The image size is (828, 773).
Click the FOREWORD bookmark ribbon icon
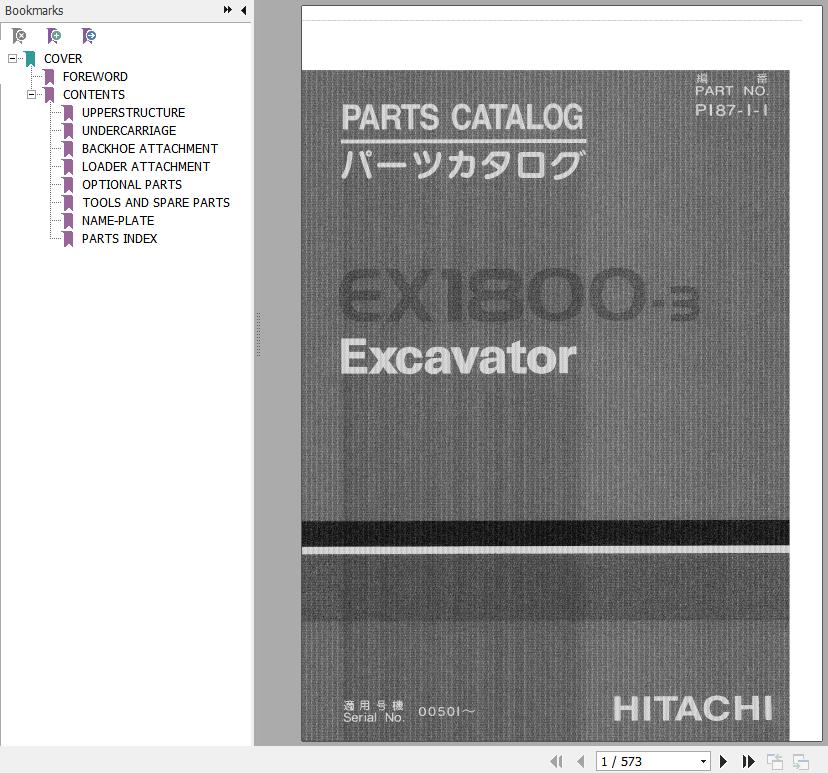(49, 77)
